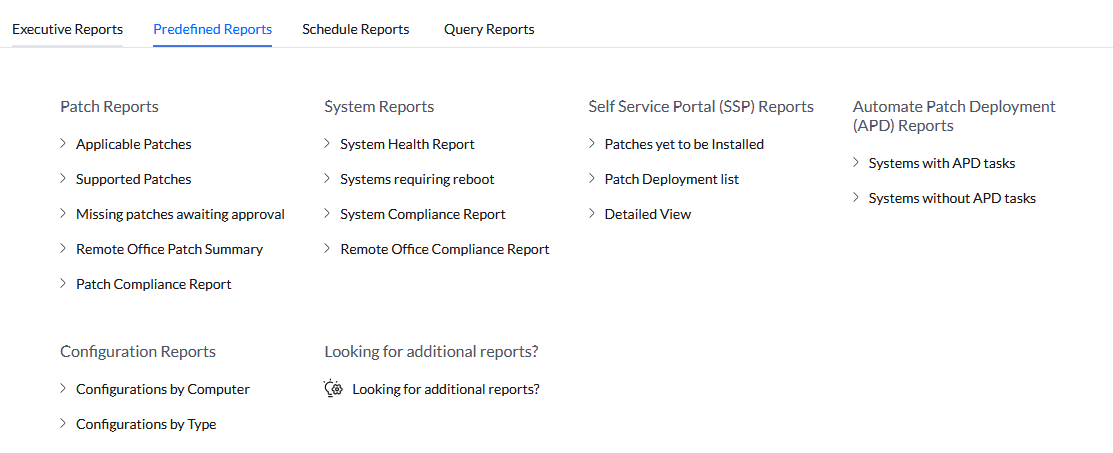This screenshot has height=453, width=1113.
Task: Open System Compliance Report
Action: tap(423, 214)
